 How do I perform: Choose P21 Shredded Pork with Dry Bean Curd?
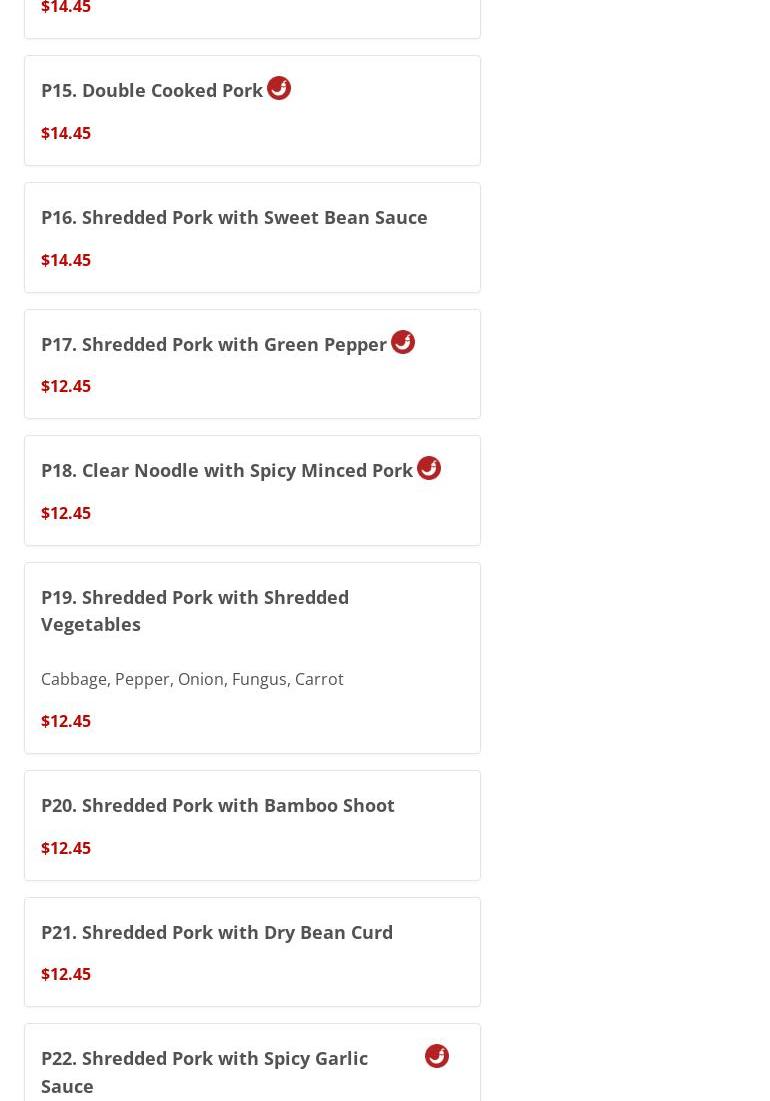[252, 952]
